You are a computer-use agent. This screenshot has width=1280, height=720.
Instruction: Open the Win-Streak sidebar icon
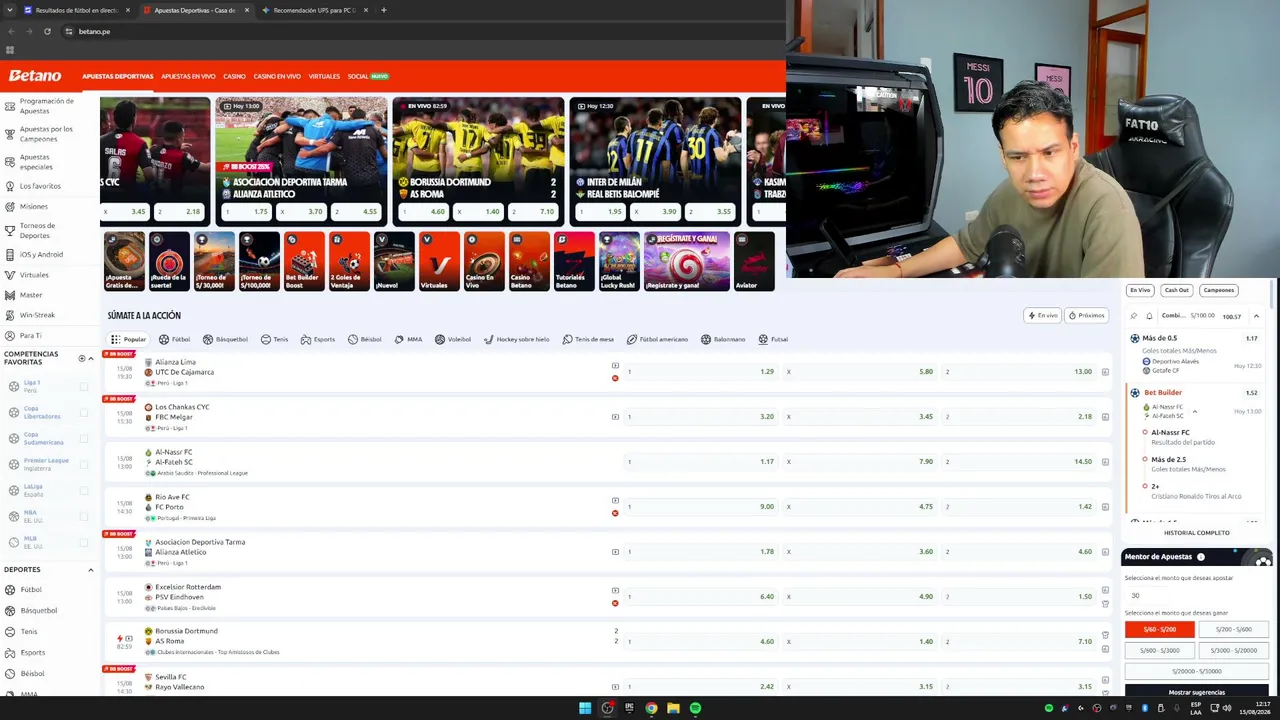(10, 315)
